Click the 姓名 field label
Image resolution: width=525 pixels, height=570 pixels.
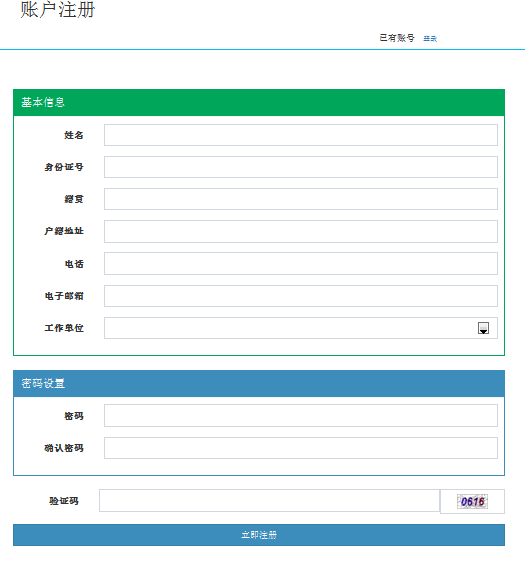pyautogui.click(x=74, y=135)
